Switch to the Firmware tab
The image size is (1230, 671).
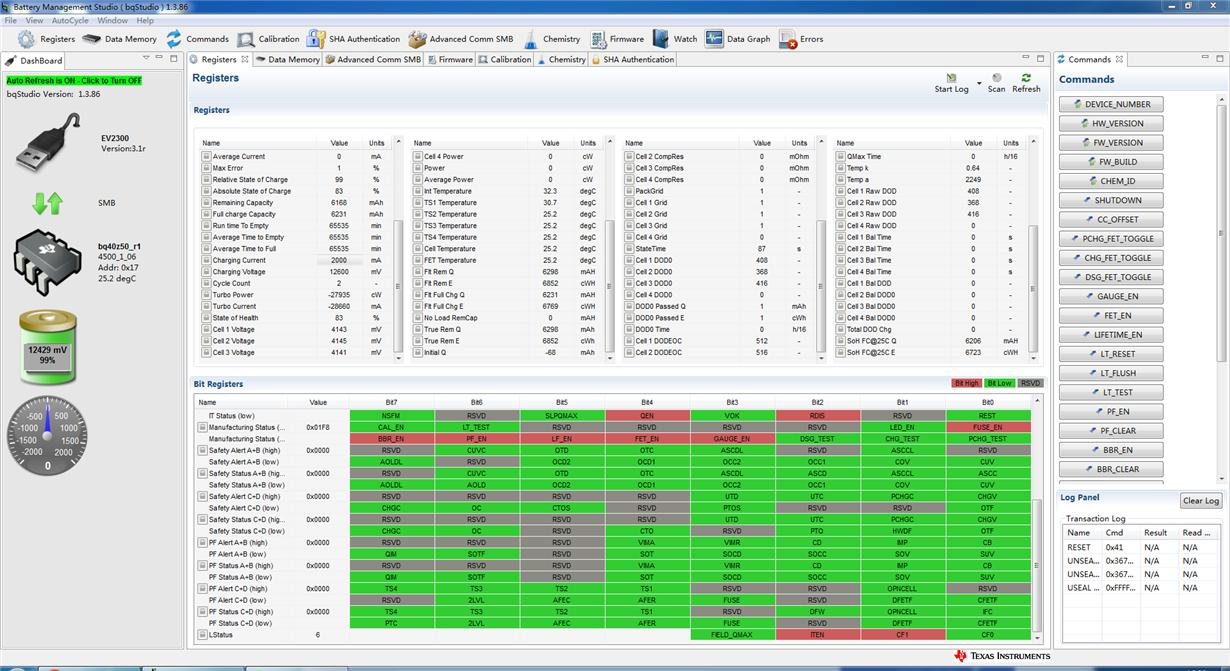tap(449, 60)
